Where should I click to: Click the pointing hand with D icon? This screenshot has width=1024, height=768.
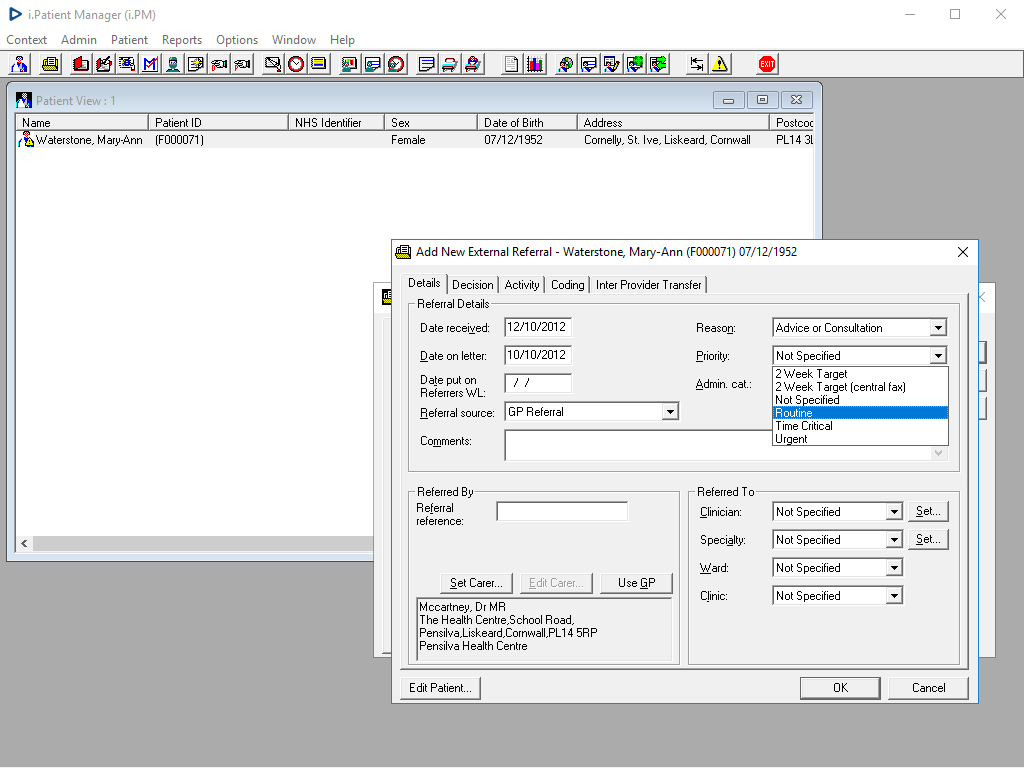pos(219,64)
